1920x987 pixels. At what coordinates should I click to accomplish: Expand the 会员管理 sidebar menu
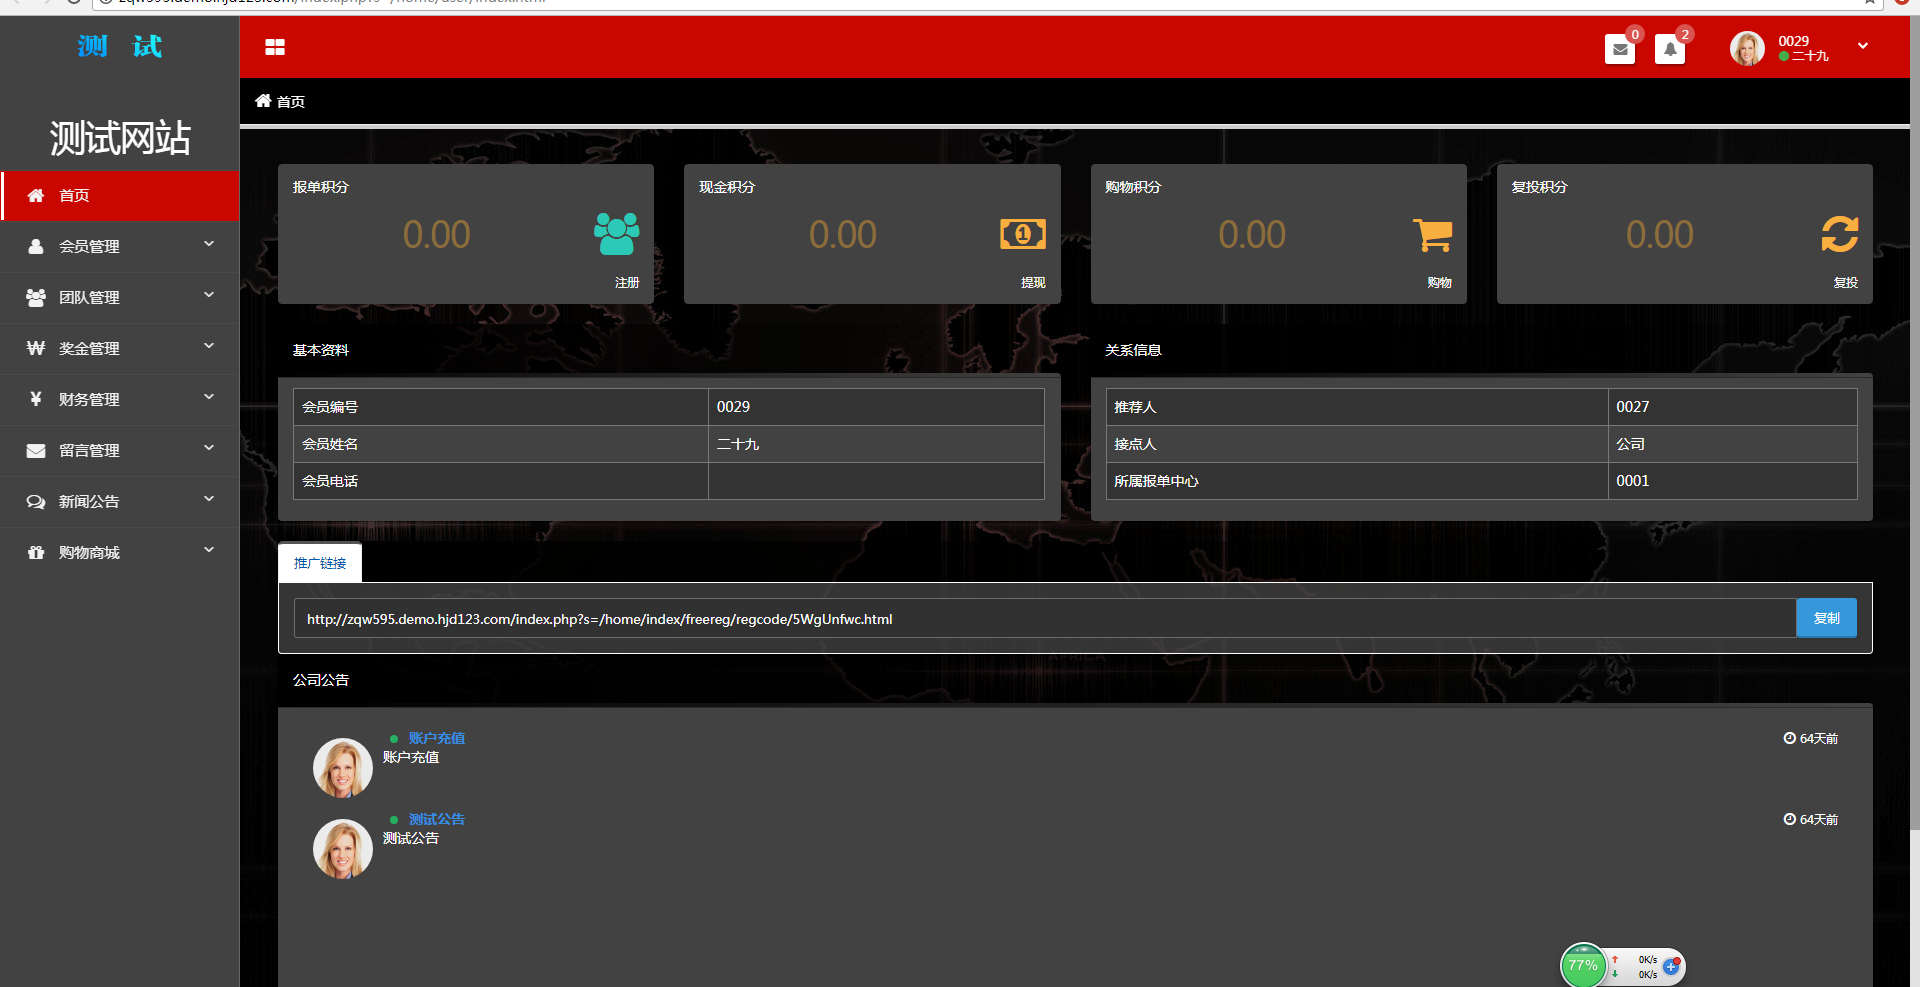coord(120,246)
